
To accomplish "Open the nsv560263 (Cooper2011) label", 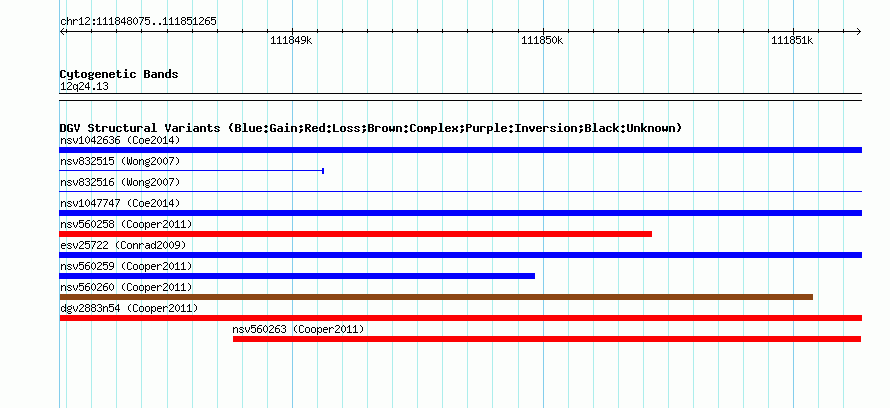I will [x=298, y=329].
